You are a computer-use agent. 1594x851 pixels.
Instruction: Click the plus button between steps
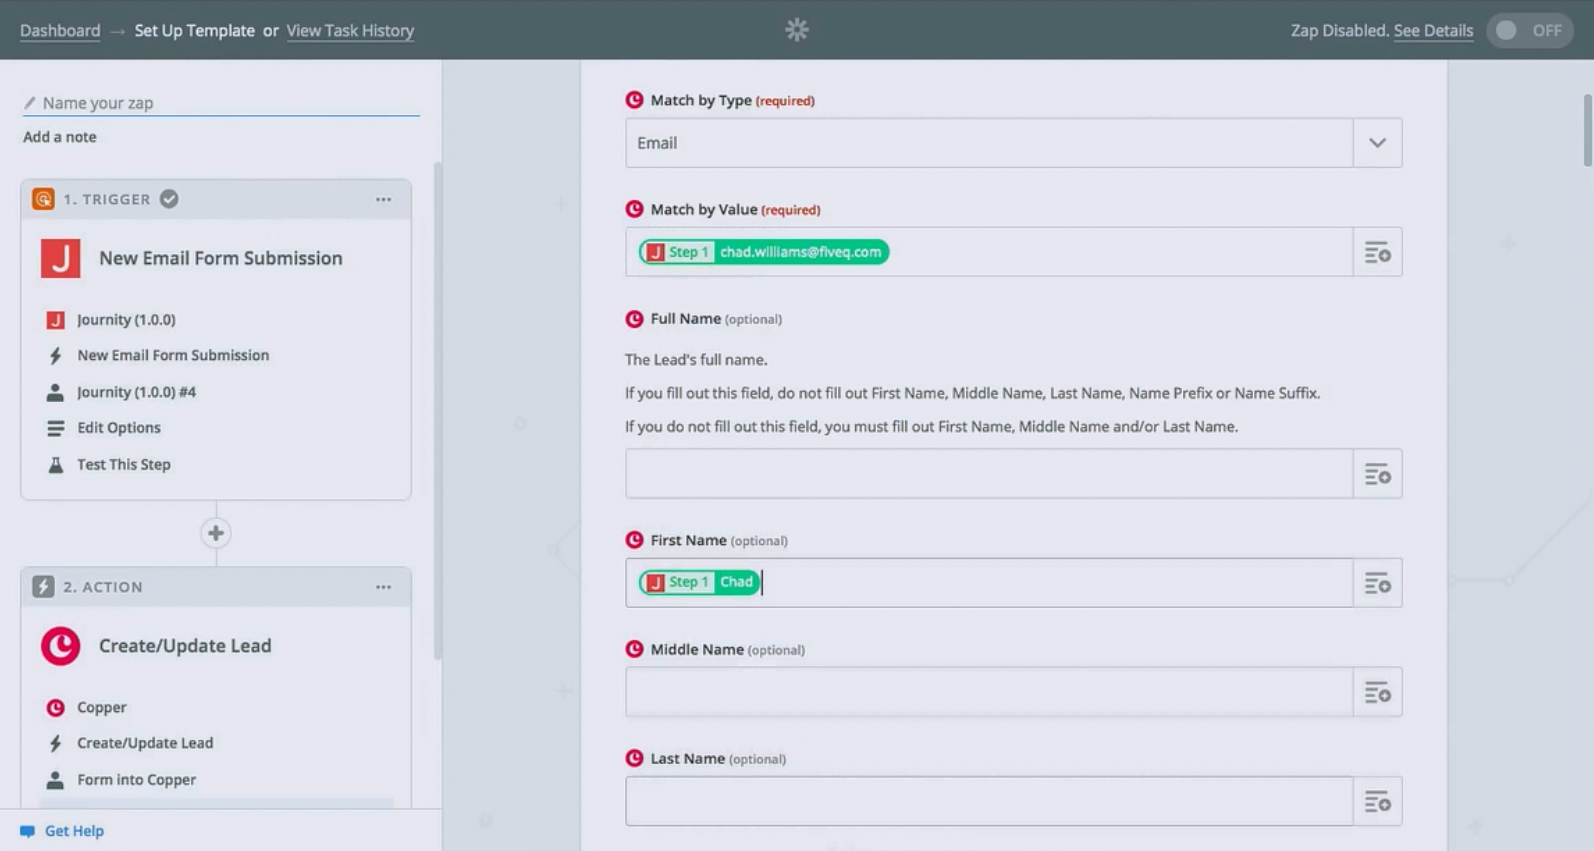coord(216,533)
